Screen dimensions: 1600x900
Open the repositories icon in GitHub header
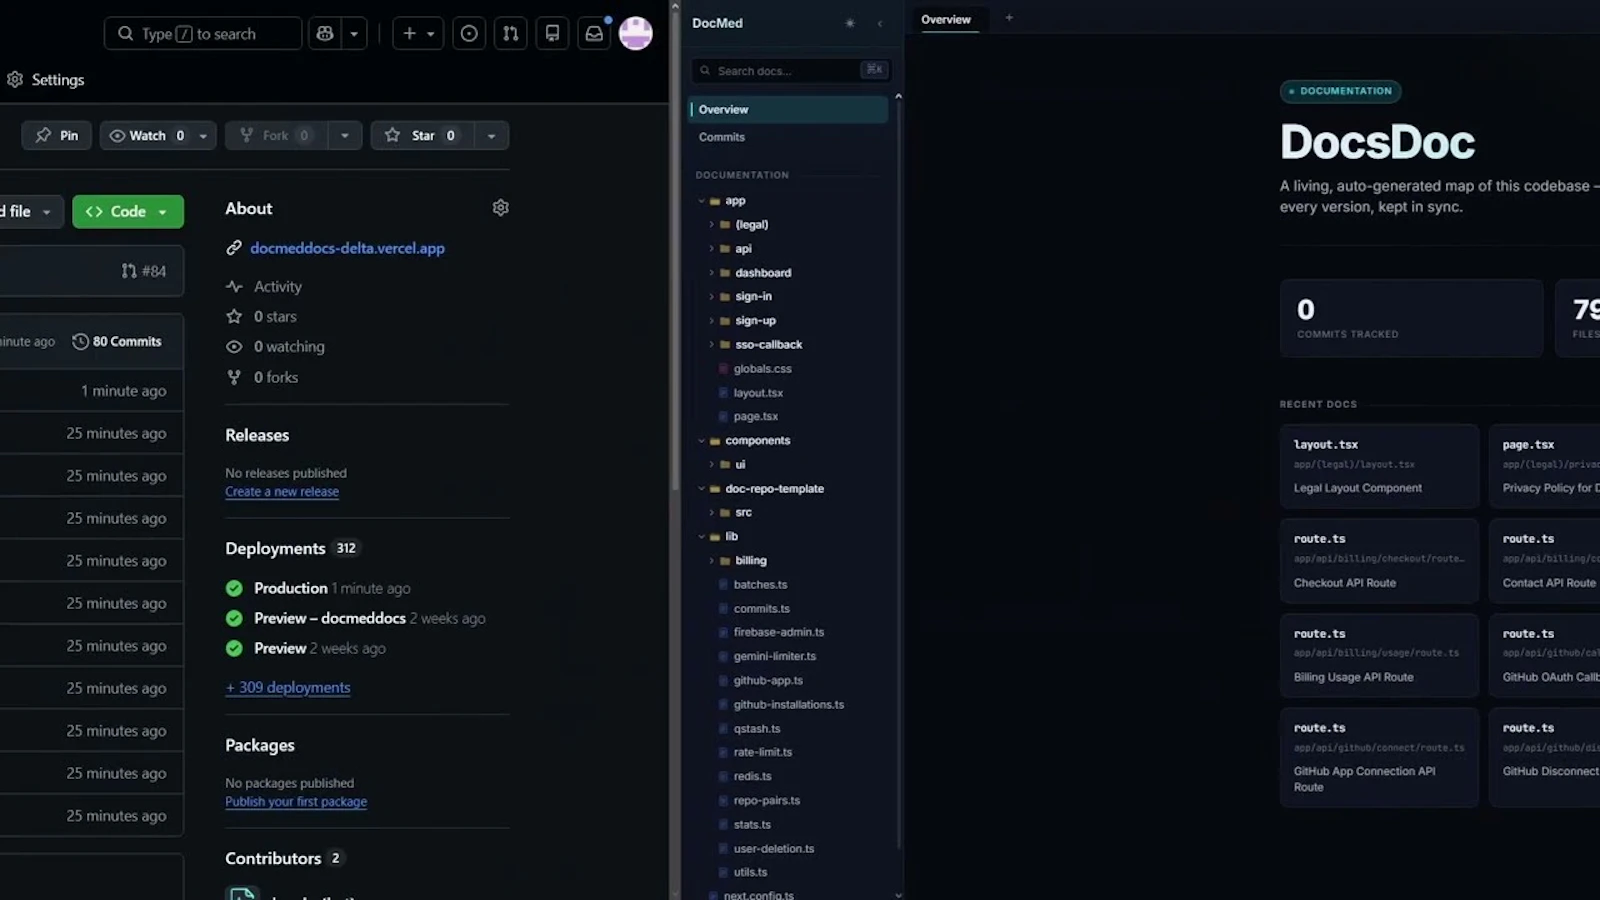pos(552,34)
